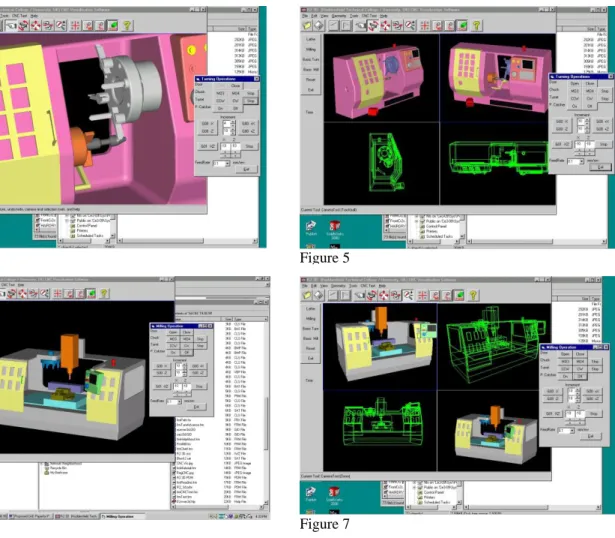Screen dimensions: 615x538
Task: Select Scheduled Tasks tree item below the Figure 7 window
Action: coord(437,502)
